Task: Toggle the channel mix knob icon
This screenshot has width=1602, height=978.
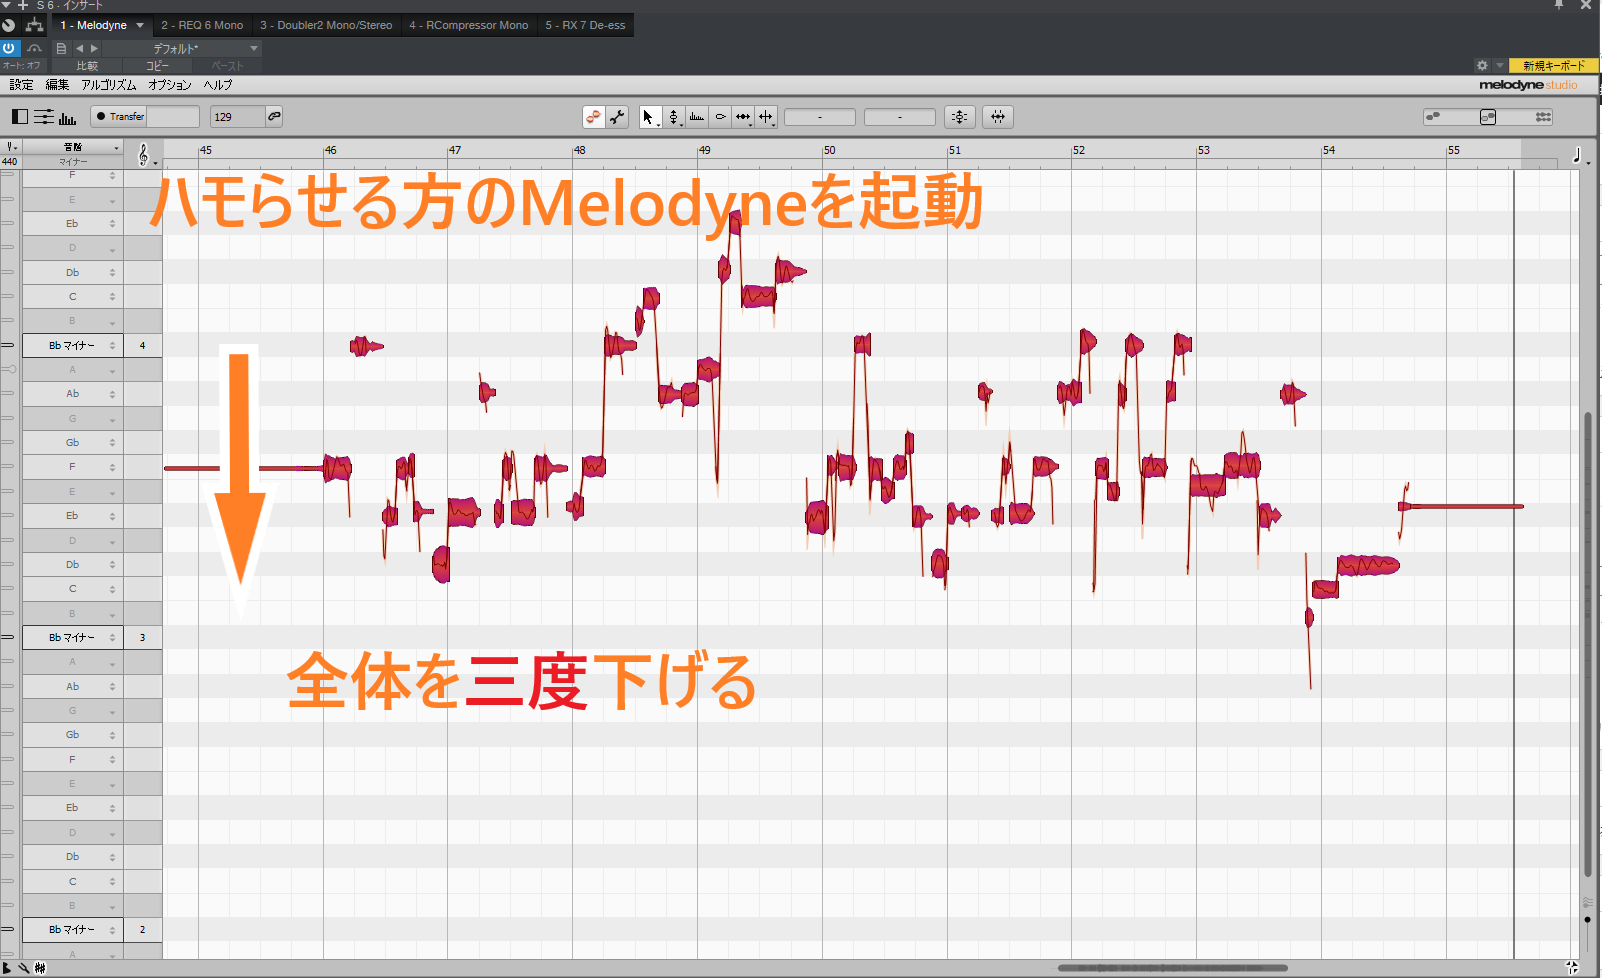Action: point(9,25)
